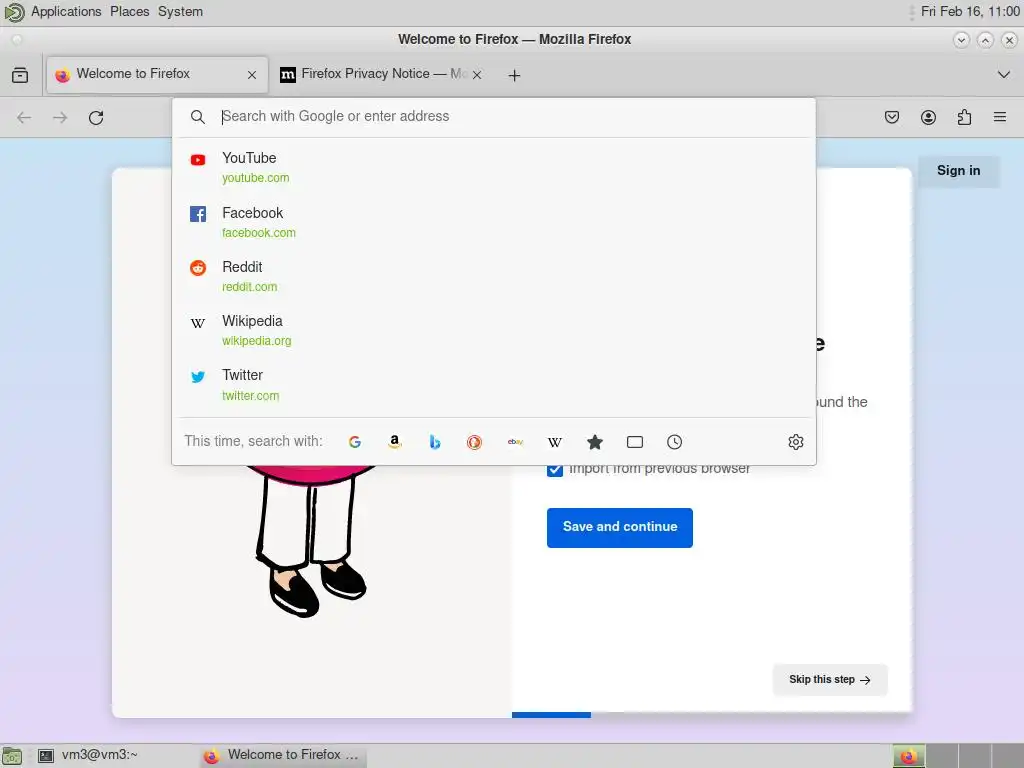Search this time with Amazon icon

tap(394, 442)
